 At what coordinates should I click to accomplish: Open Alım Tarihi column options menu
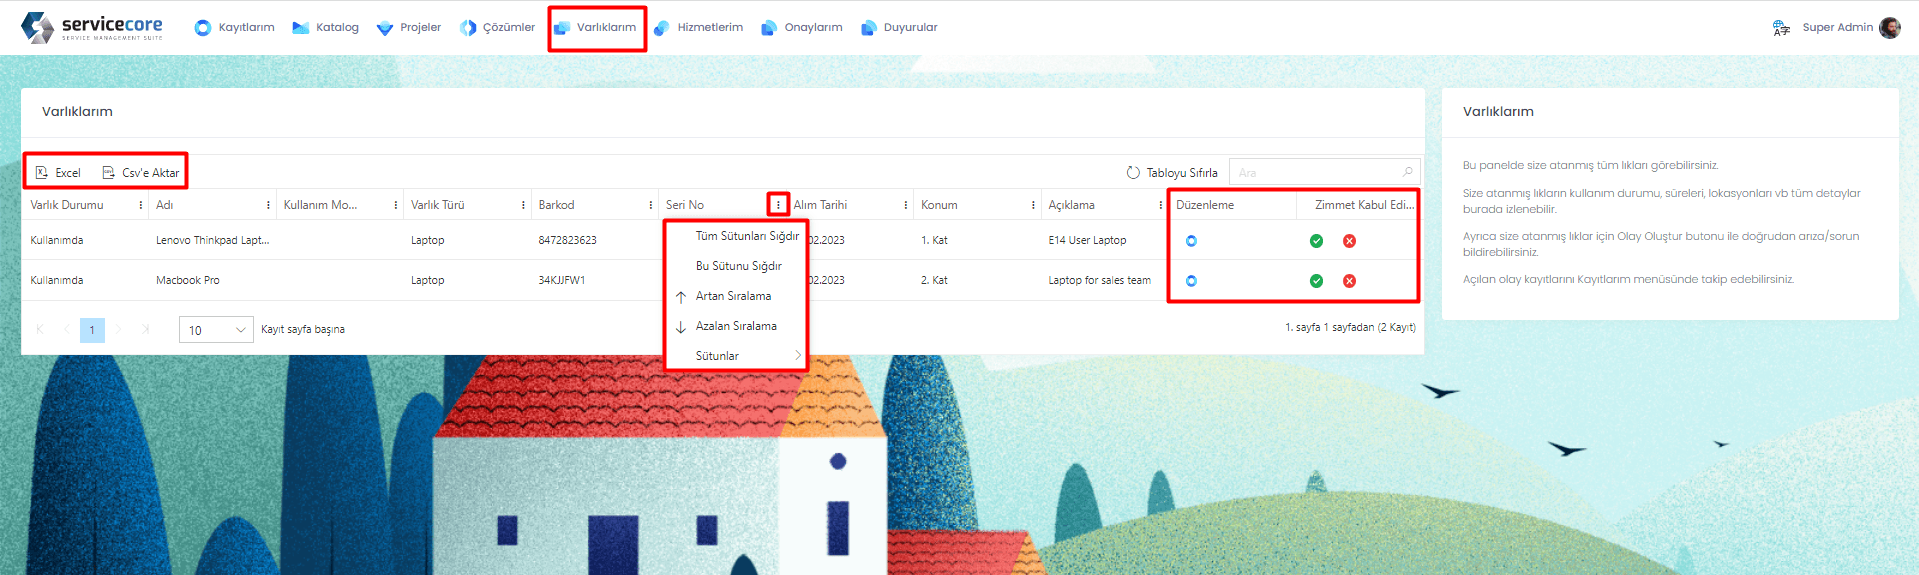(x=905, y=205)
